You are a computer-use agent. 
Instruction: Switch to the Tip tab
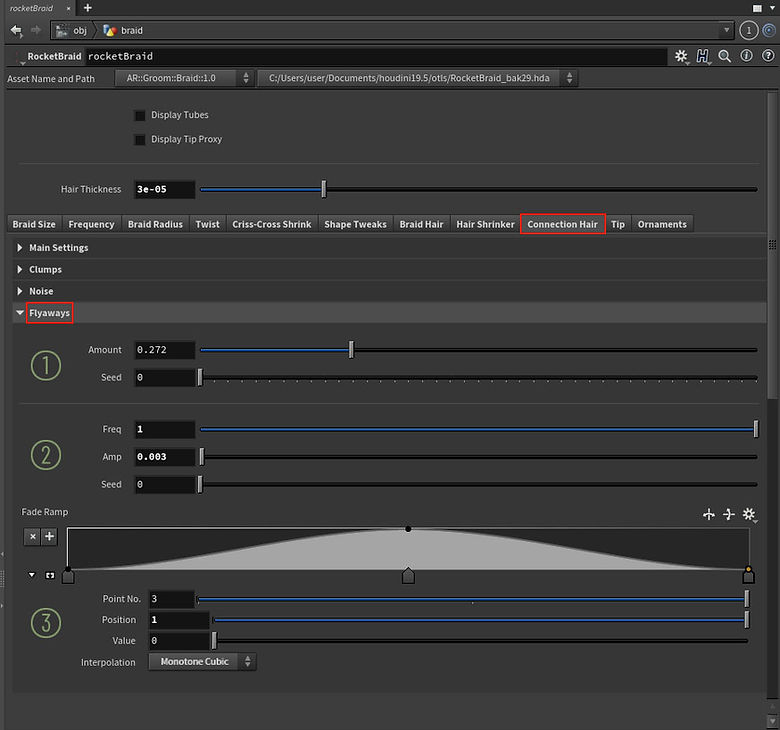point(618,224)
